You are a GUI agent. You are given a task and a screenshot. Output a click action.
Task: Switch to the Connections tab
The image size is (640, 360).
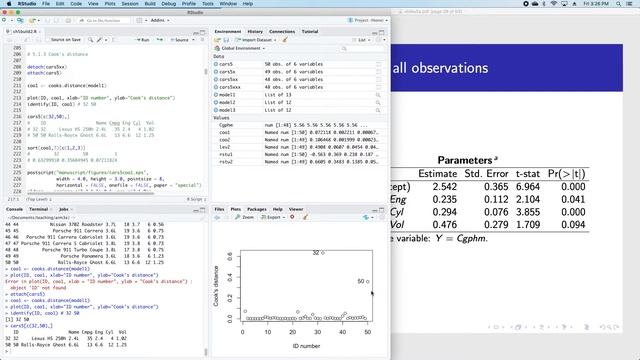pos(282,31)
